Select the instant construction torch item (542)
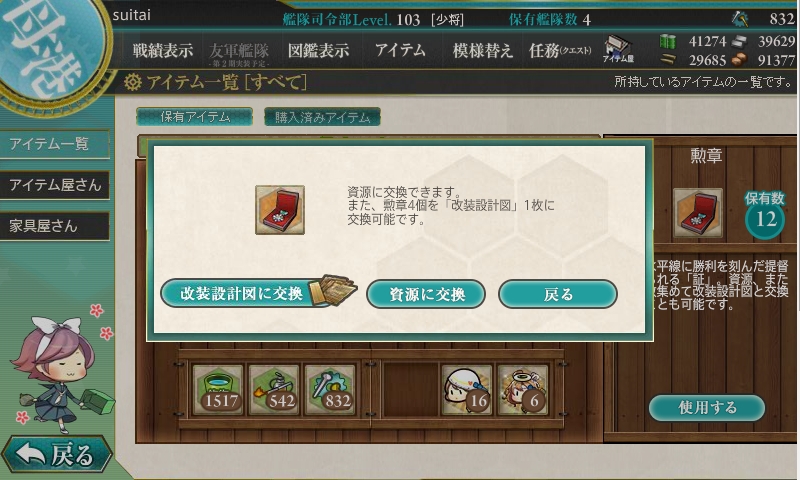This screenshot has width=800, height=480. click(x=274, y=389)
